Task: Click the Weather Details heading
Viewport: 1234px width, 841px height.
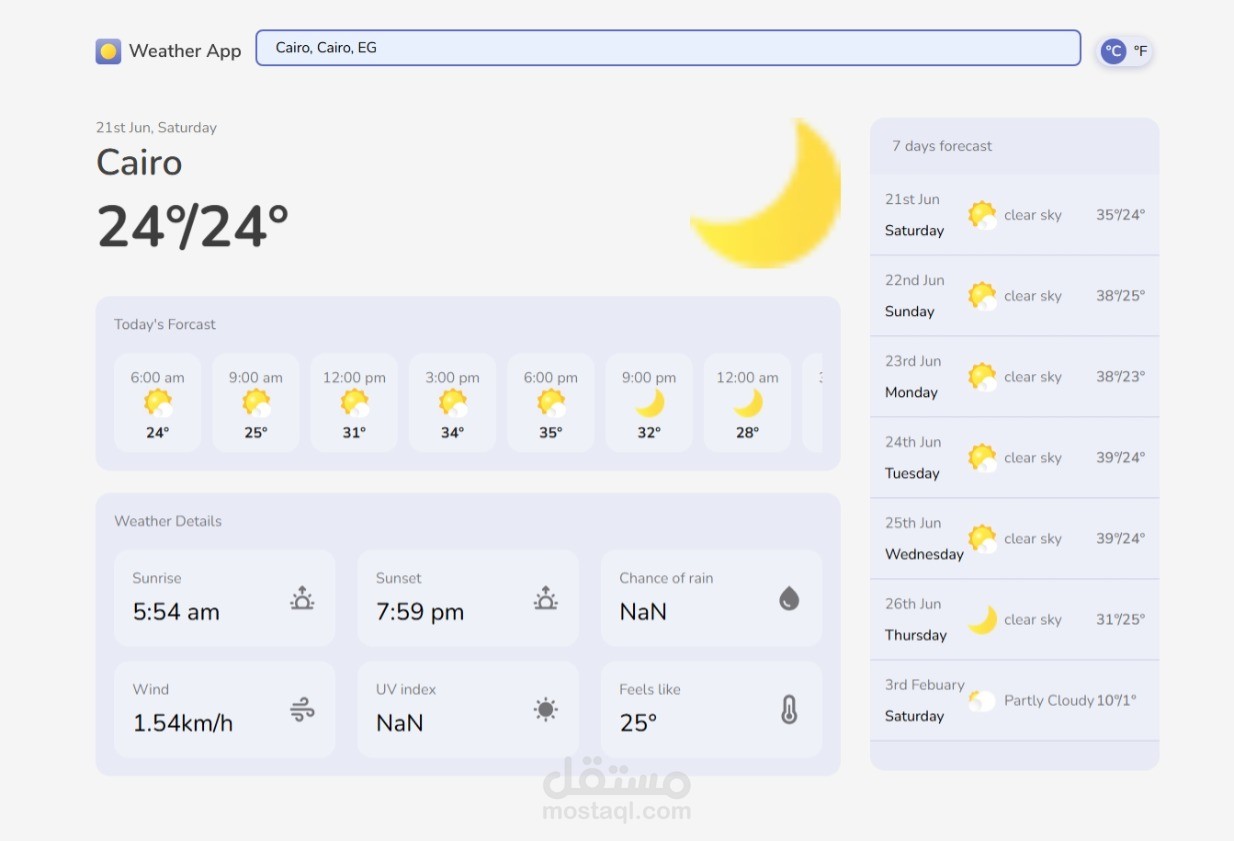Action: [x=168, y=521]
